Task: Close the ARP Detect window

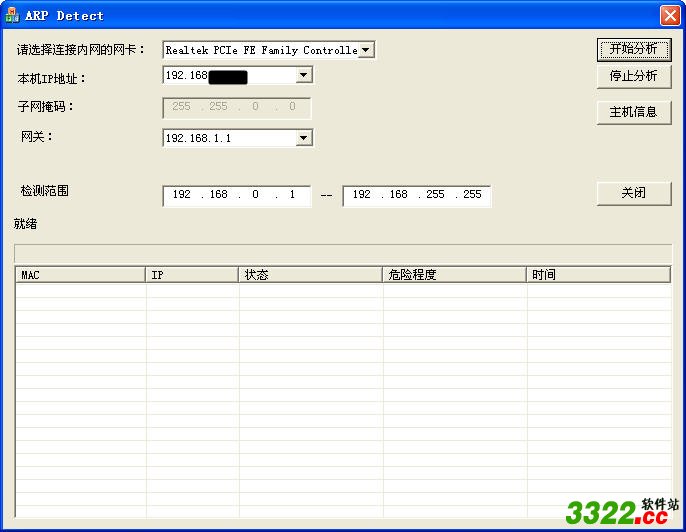Action: click(x=669, y=15)
